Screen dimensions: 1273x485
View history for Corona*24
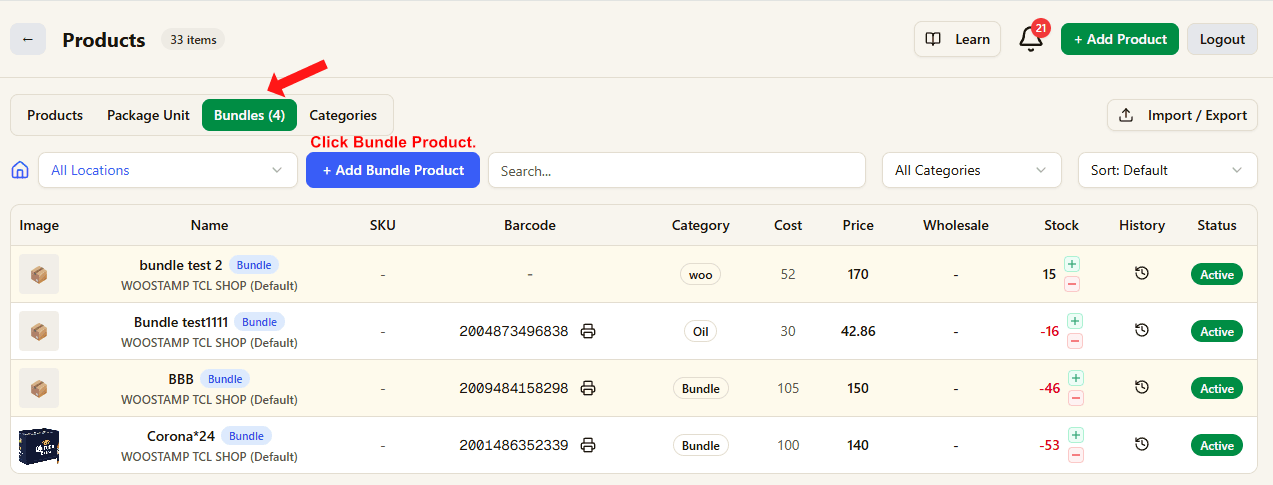1142,444
